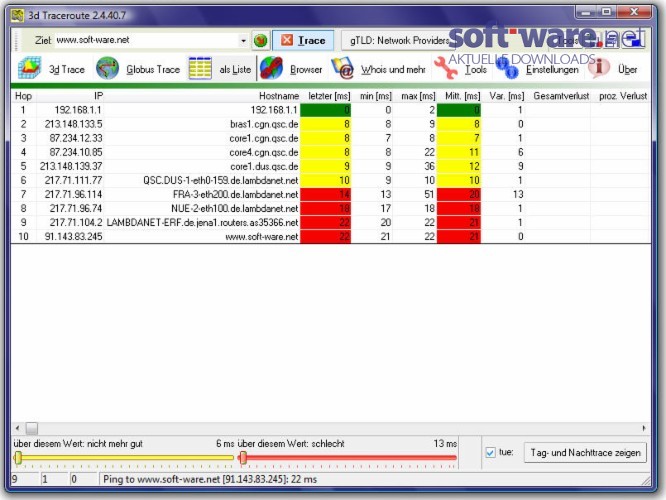This screenshot has width=666, height=500.
Task: Open the Tools wrench icon
Action: pos(445,68)
